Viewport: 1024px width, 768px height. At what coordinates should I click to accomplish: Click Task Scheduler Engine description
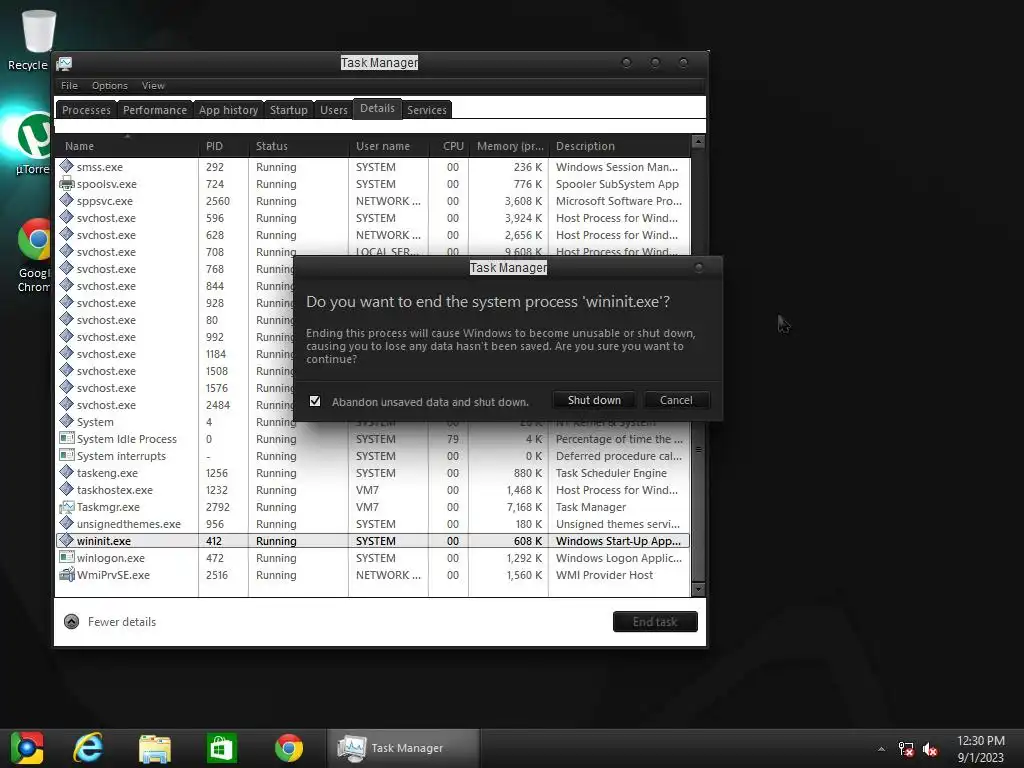[x=611, y=473]
